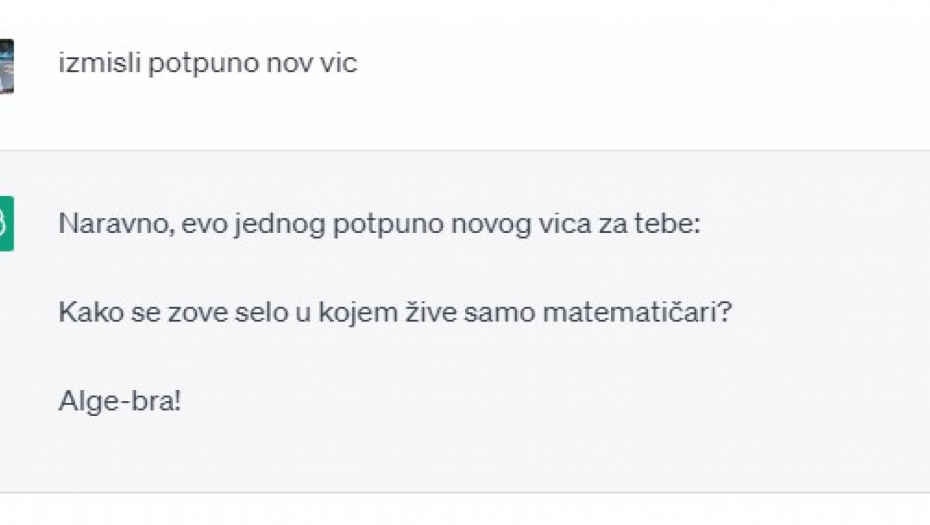This screenshot has height=525, width=930.
Task: Click the word 'vic' in the user prompt
Action: (x=340, y=64)
